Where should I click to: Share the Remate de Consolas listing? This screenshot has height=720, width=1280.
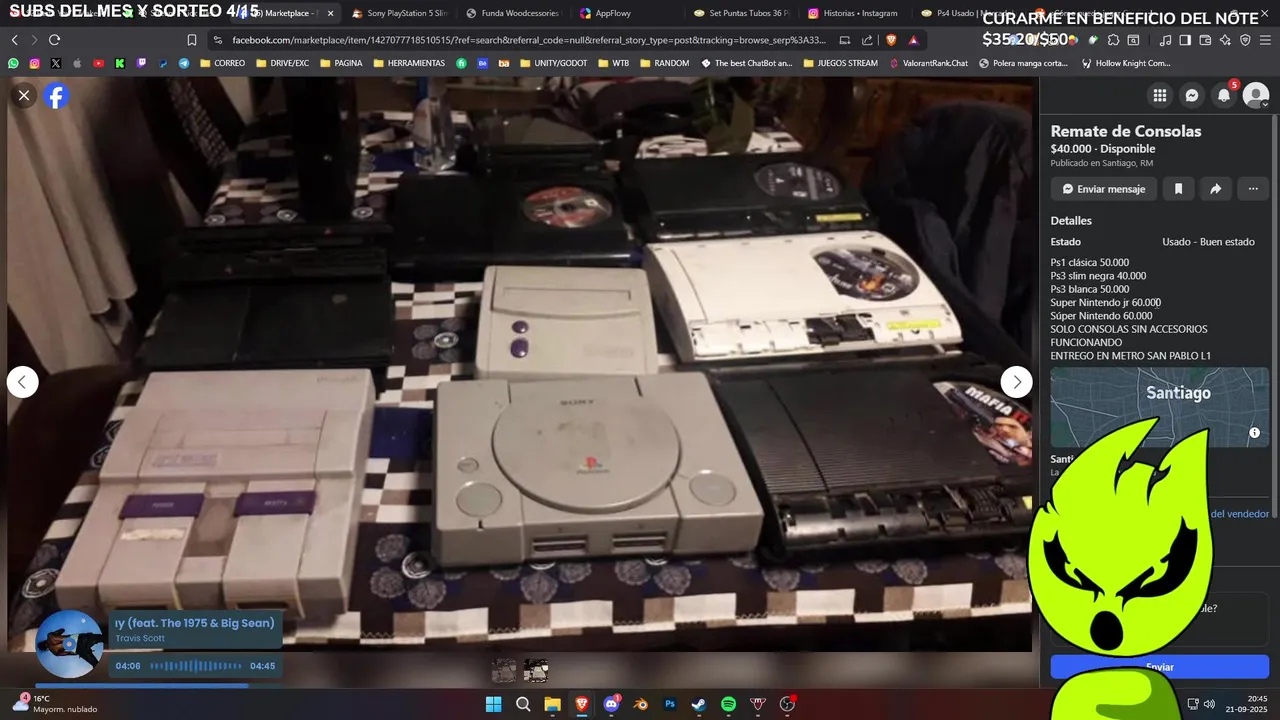(1215, 189)
